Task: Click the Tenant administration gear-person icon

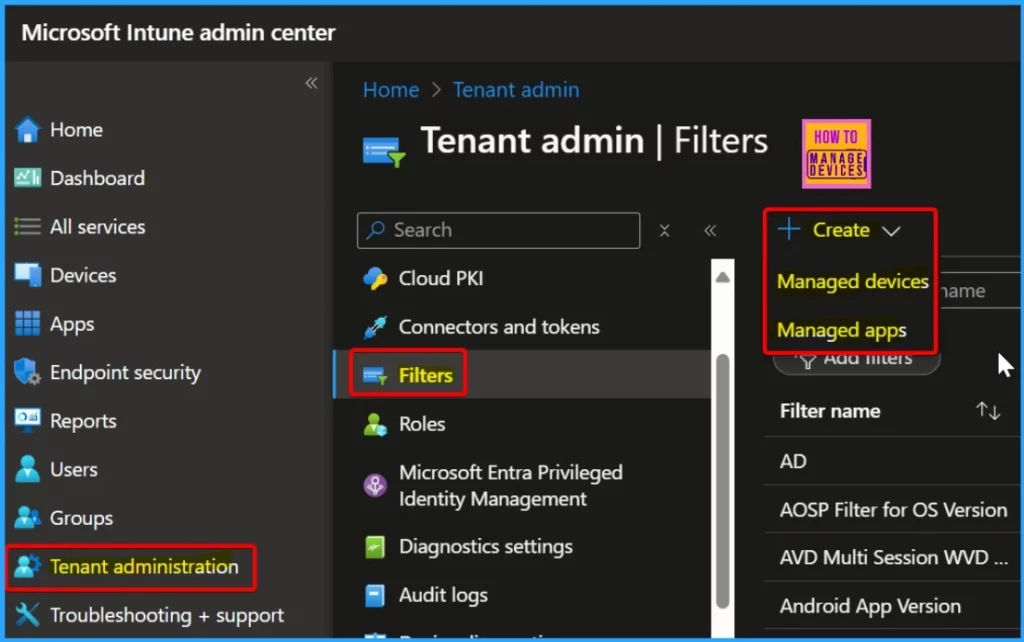Action: [x=27, y=566]
